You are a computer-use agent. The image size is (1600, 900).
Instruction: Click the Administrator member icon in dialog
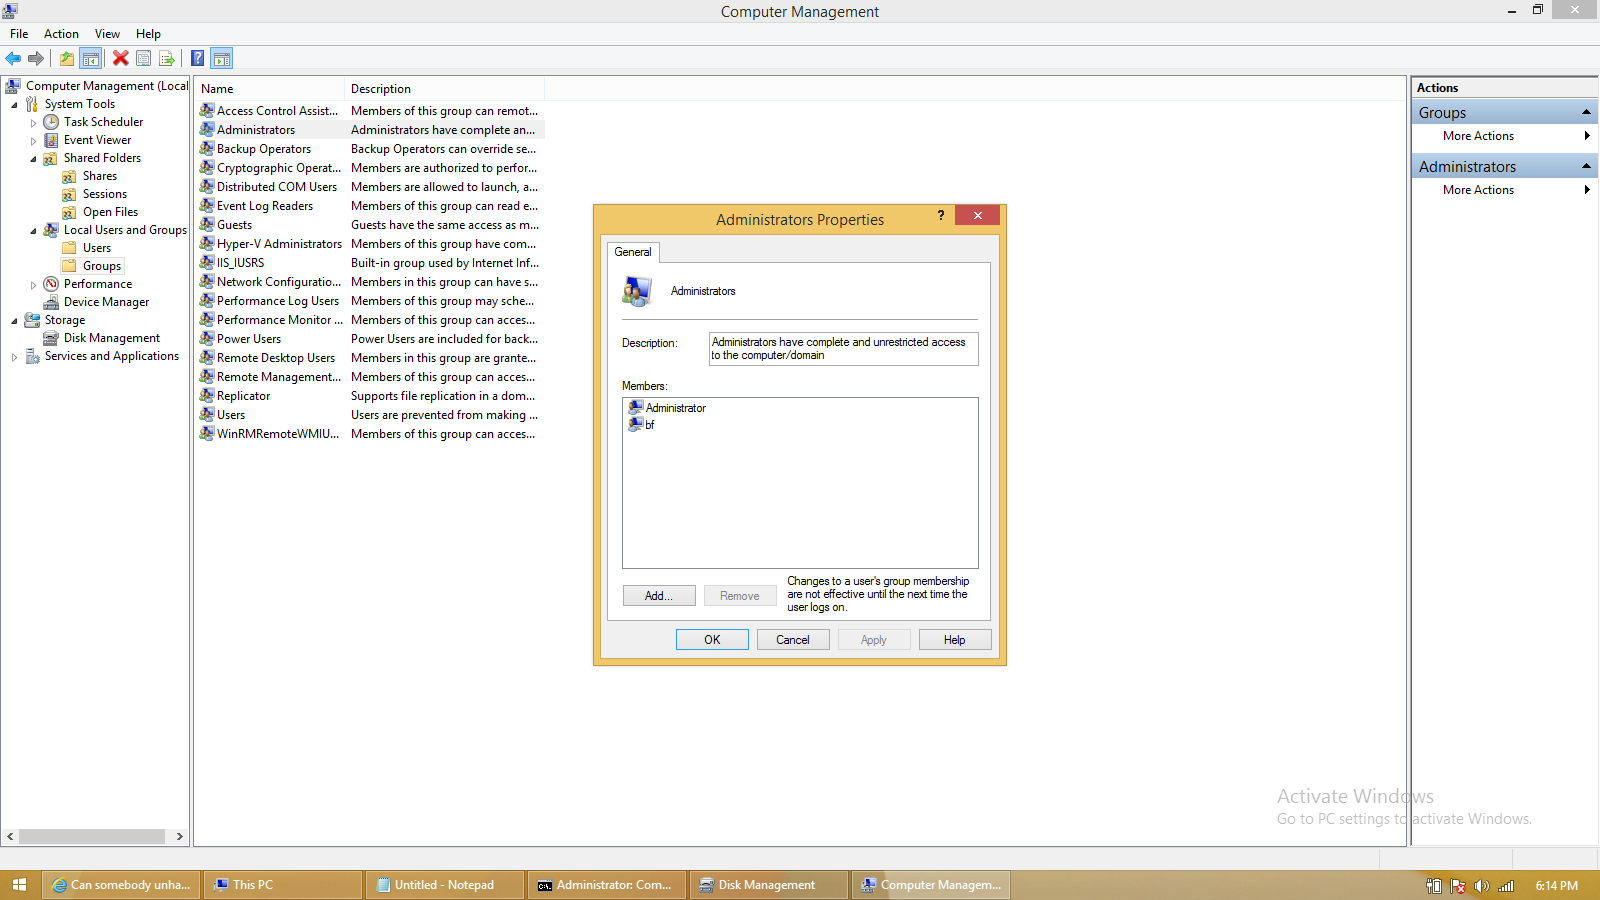tap(635, 408)
